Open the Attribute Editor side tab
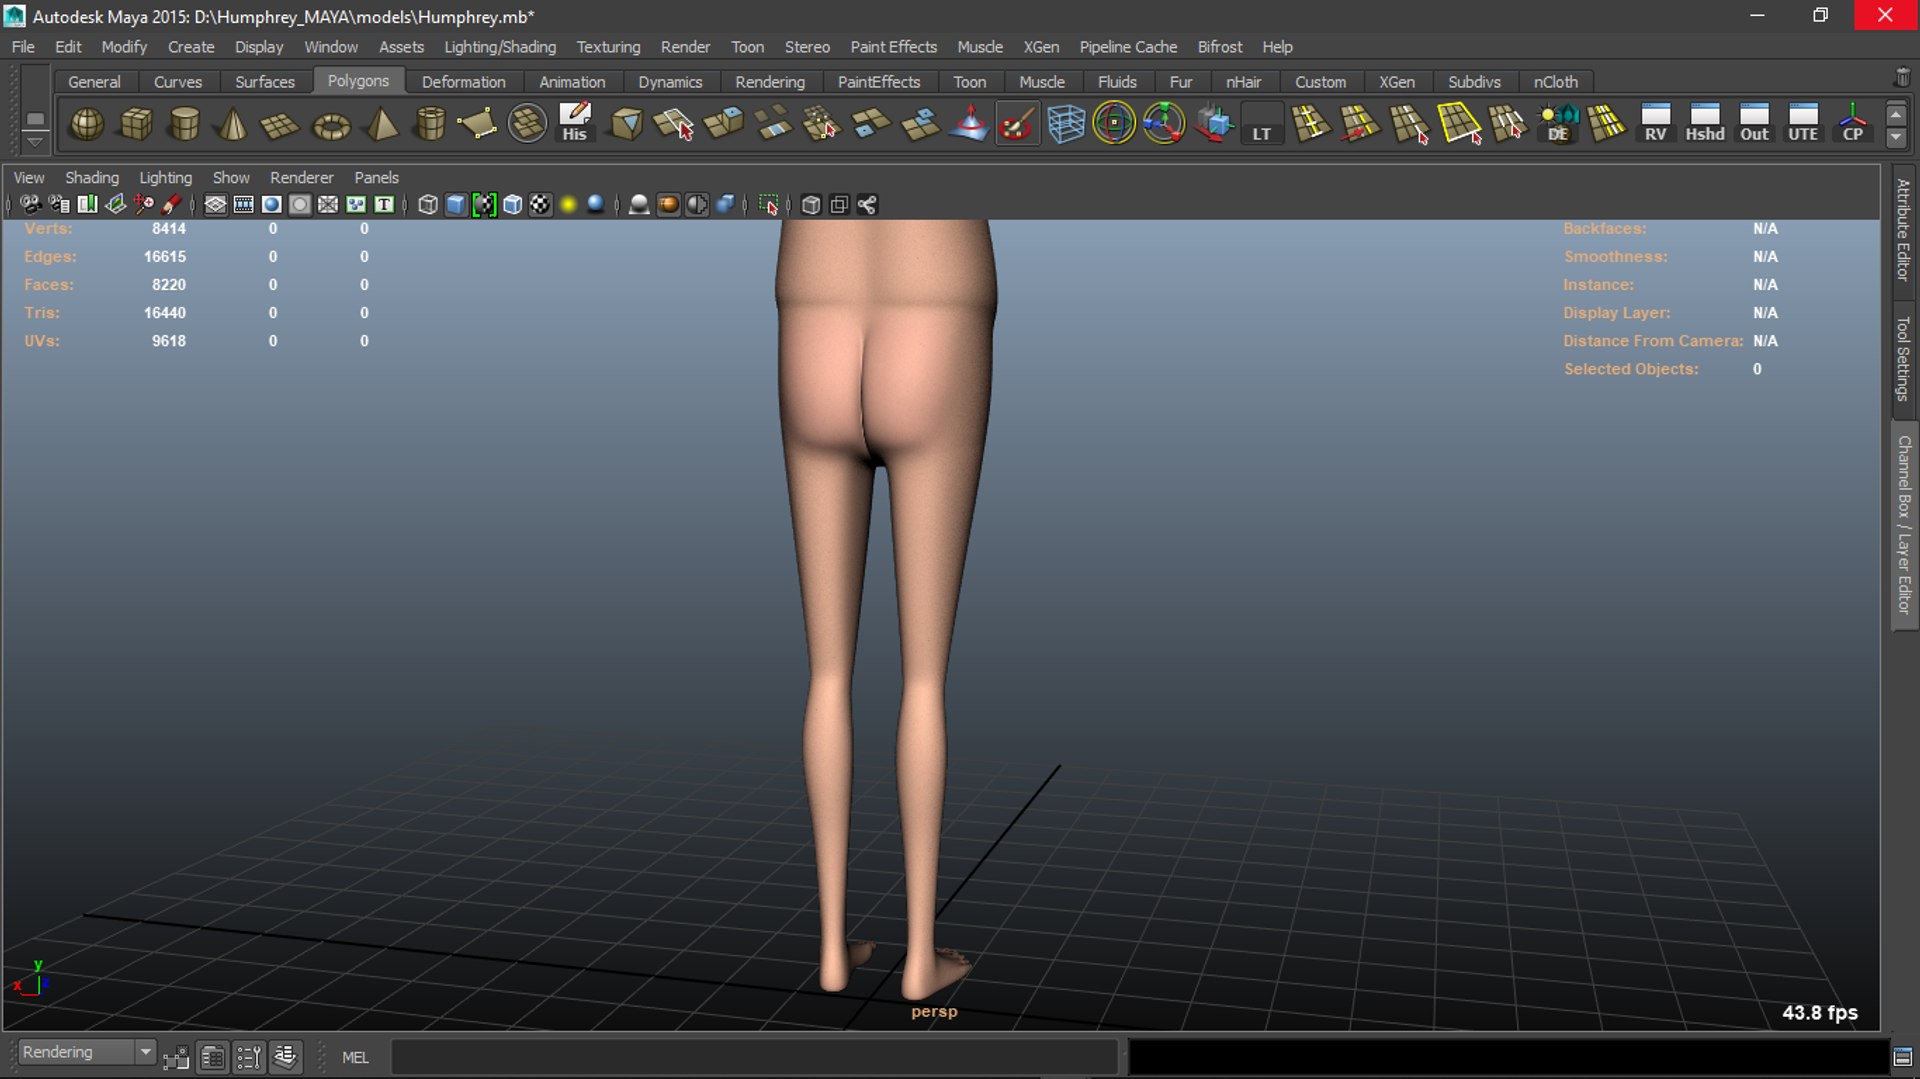Screen dimensions: 1920x1079 tap(1903, 229)
